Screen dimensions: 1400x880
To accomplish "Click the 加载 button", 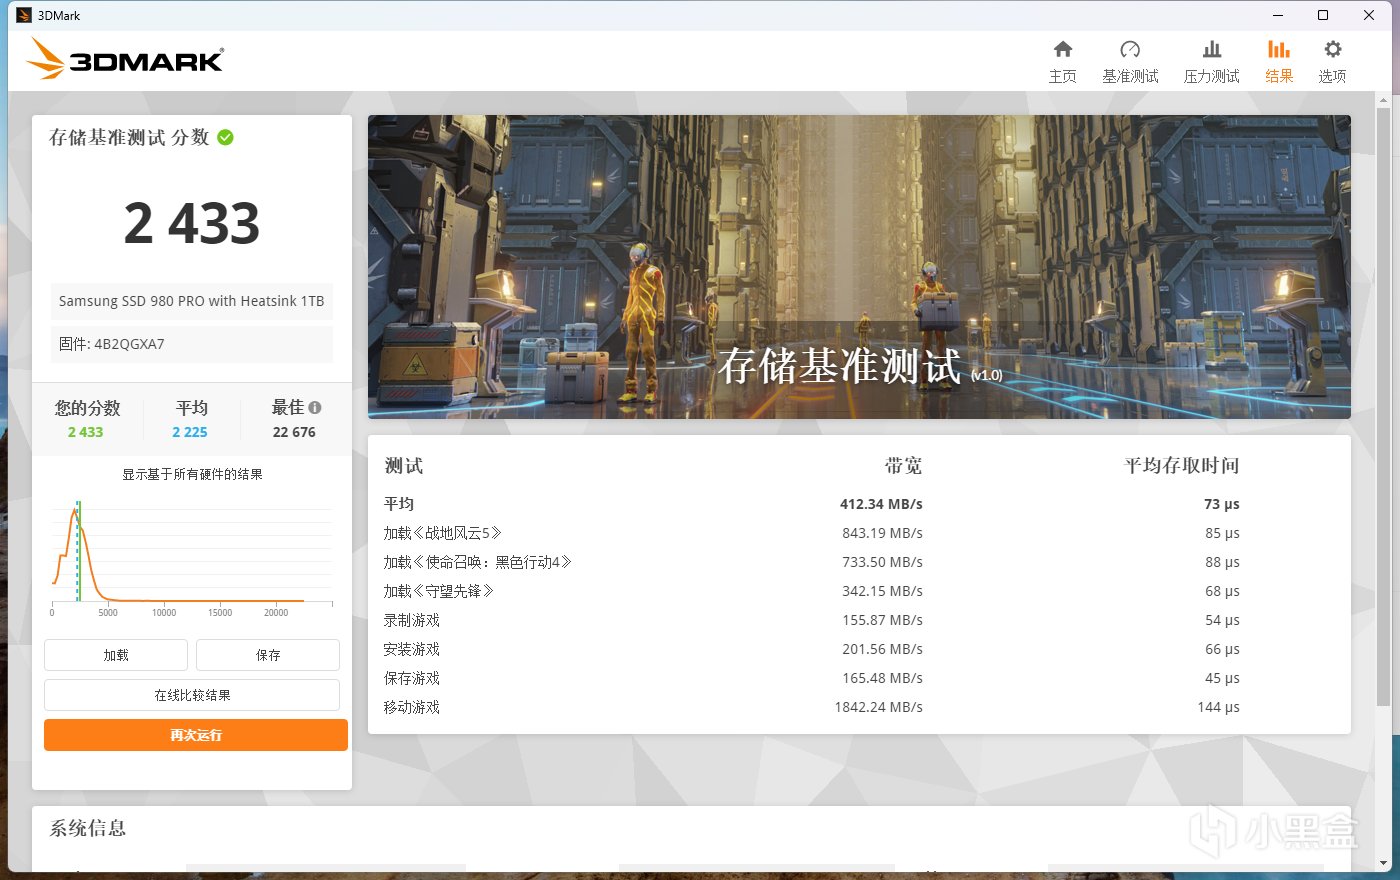I will click(116, 655).
